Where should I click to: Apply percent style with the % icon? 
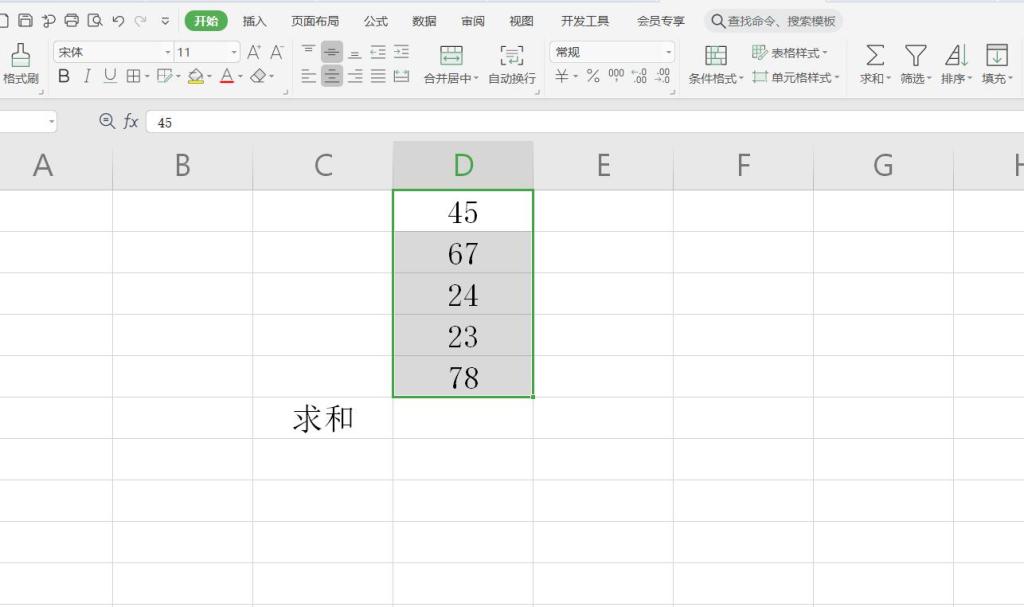click(x=594, y=74)
